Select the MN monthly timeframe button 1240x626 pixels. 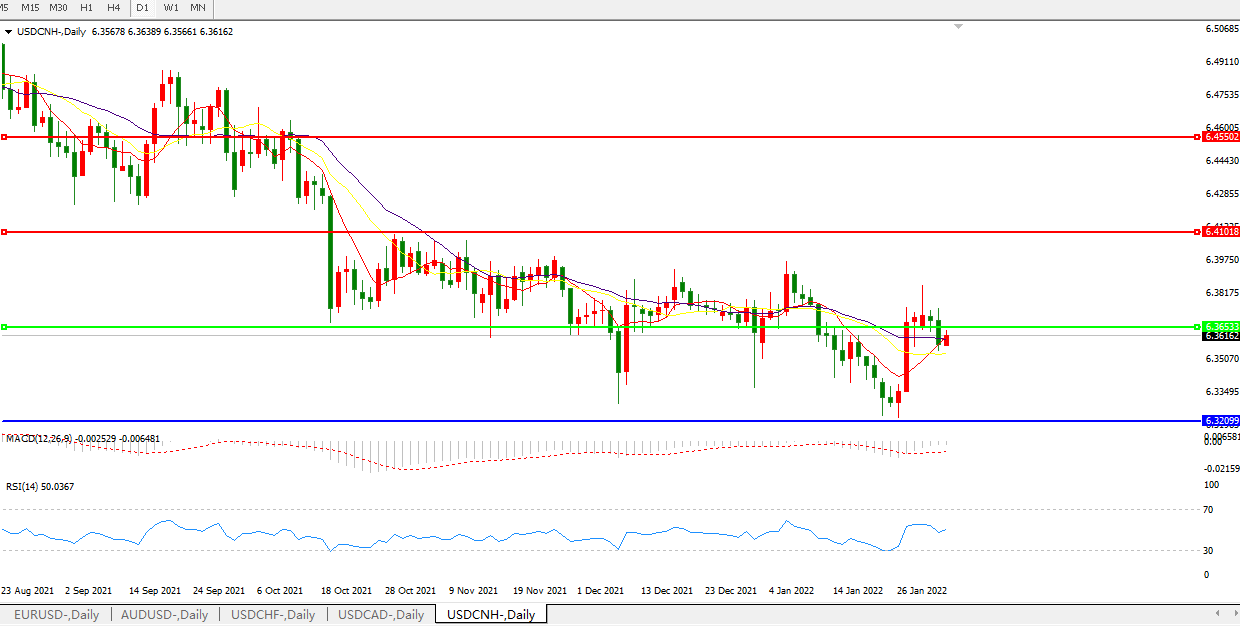pyautogui.click(x=198, y=8)
